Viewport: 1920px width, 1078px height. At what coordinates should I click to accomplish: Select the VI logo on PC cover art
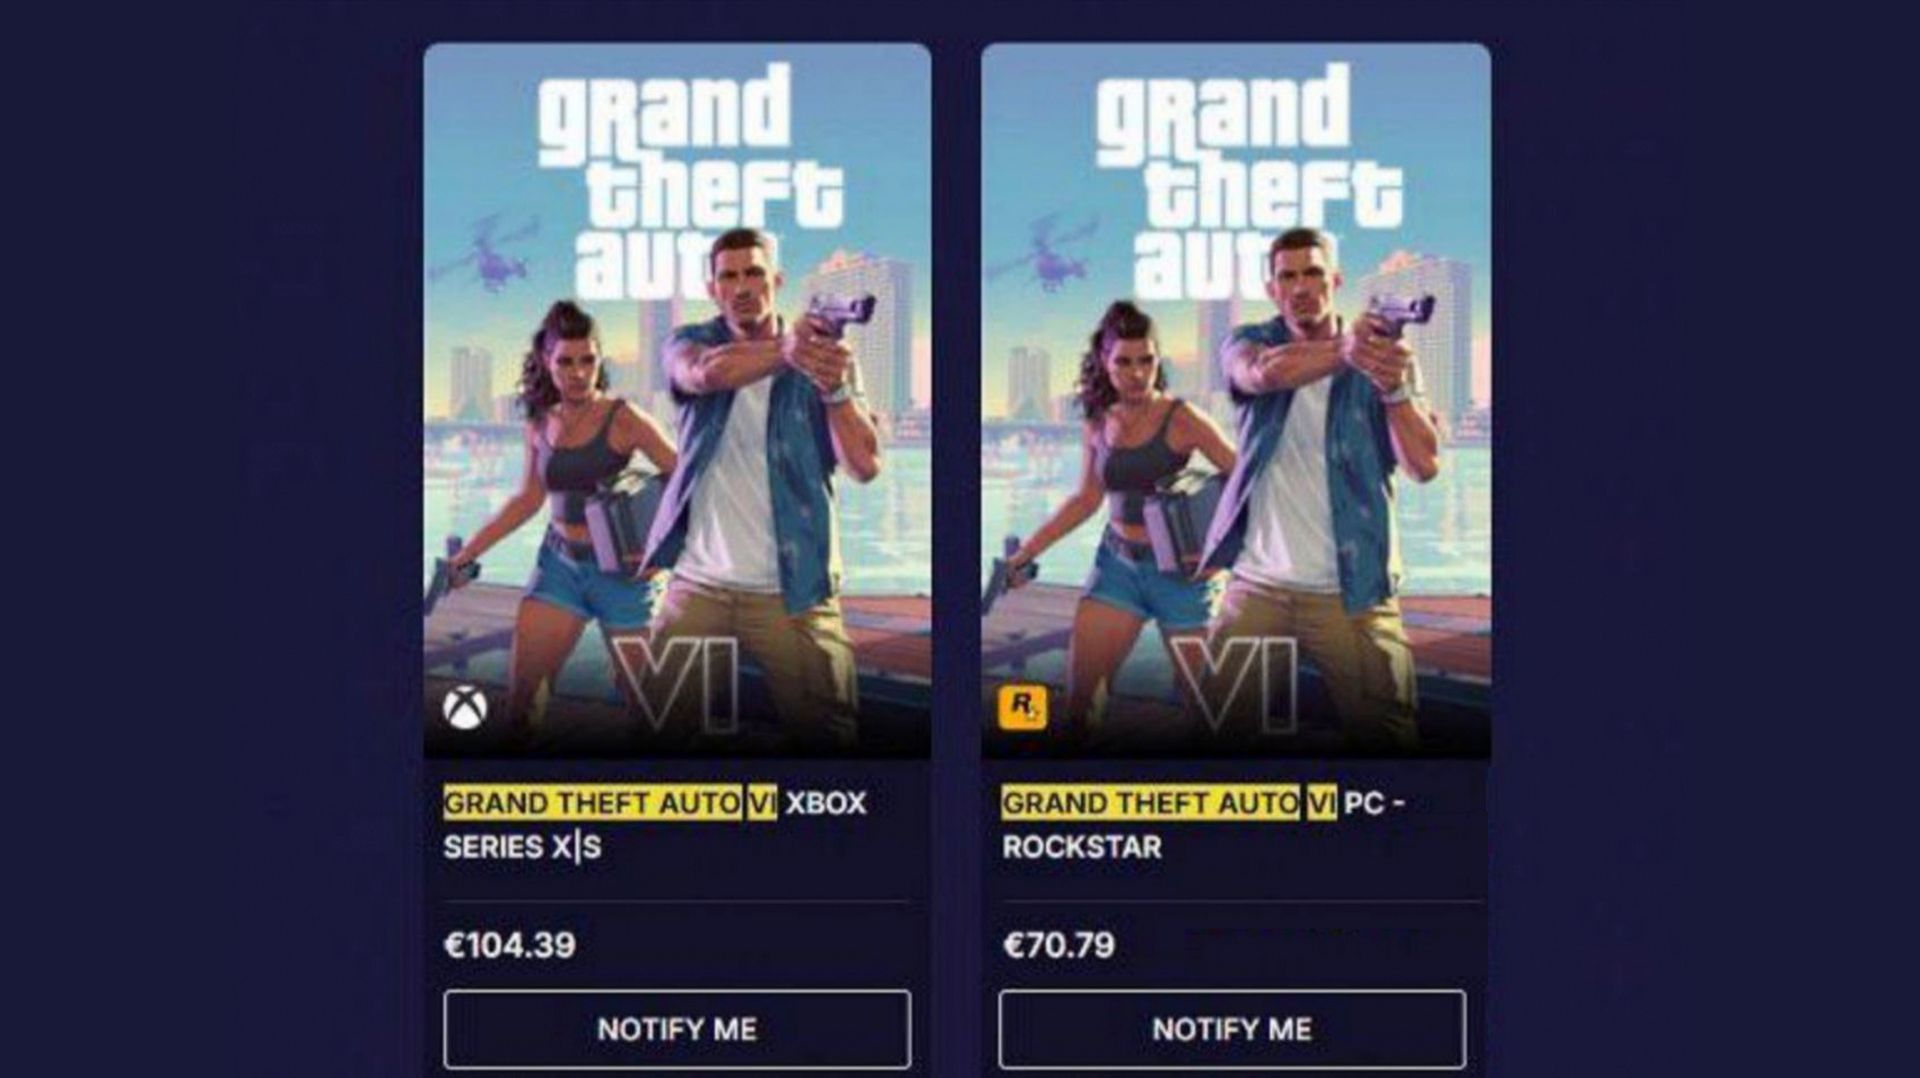pos(1234,685)
